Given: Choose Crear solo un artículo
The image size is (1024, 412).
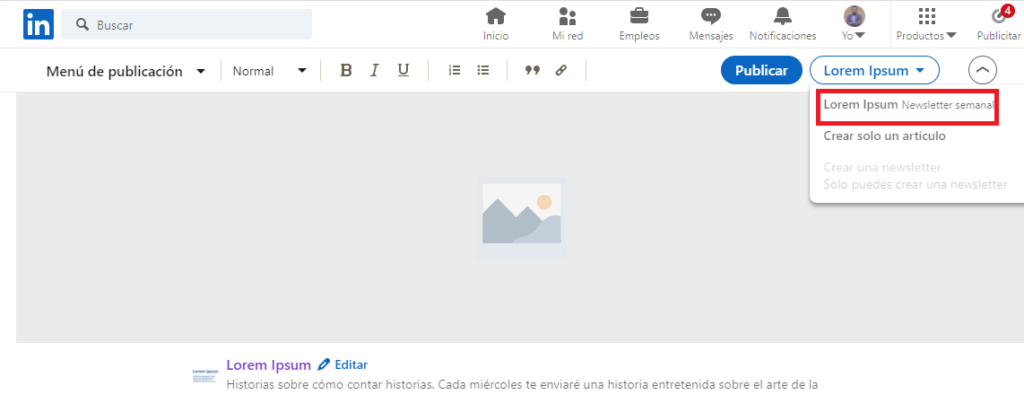Looking at the screenshot, I should (884, 136).
